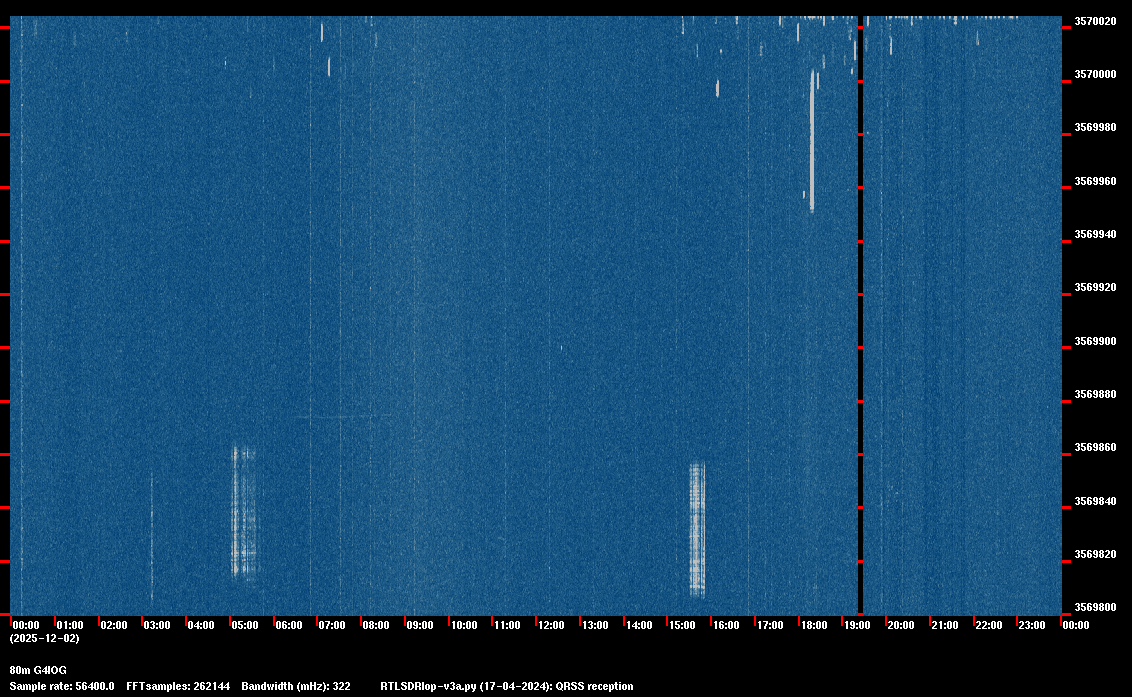Click the 17:00 time label
1132x697 pixels.
770,625
